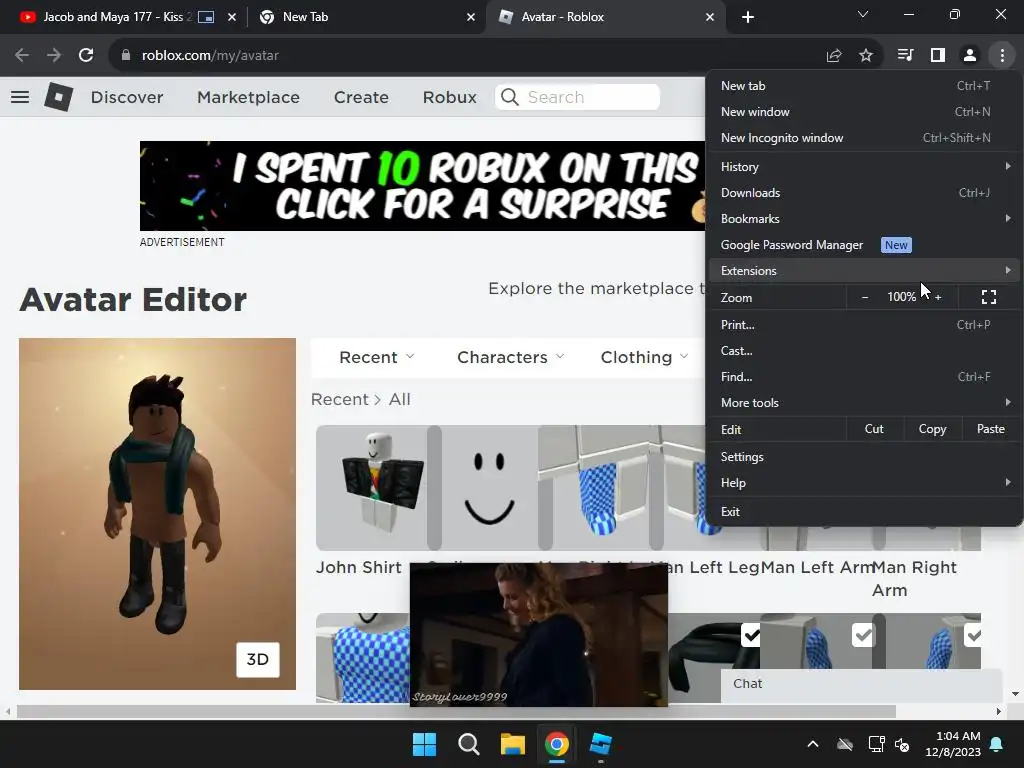Screen dimensions: 1024x768
Task: Click the browser forward arrow
Action: pos(54,56)
